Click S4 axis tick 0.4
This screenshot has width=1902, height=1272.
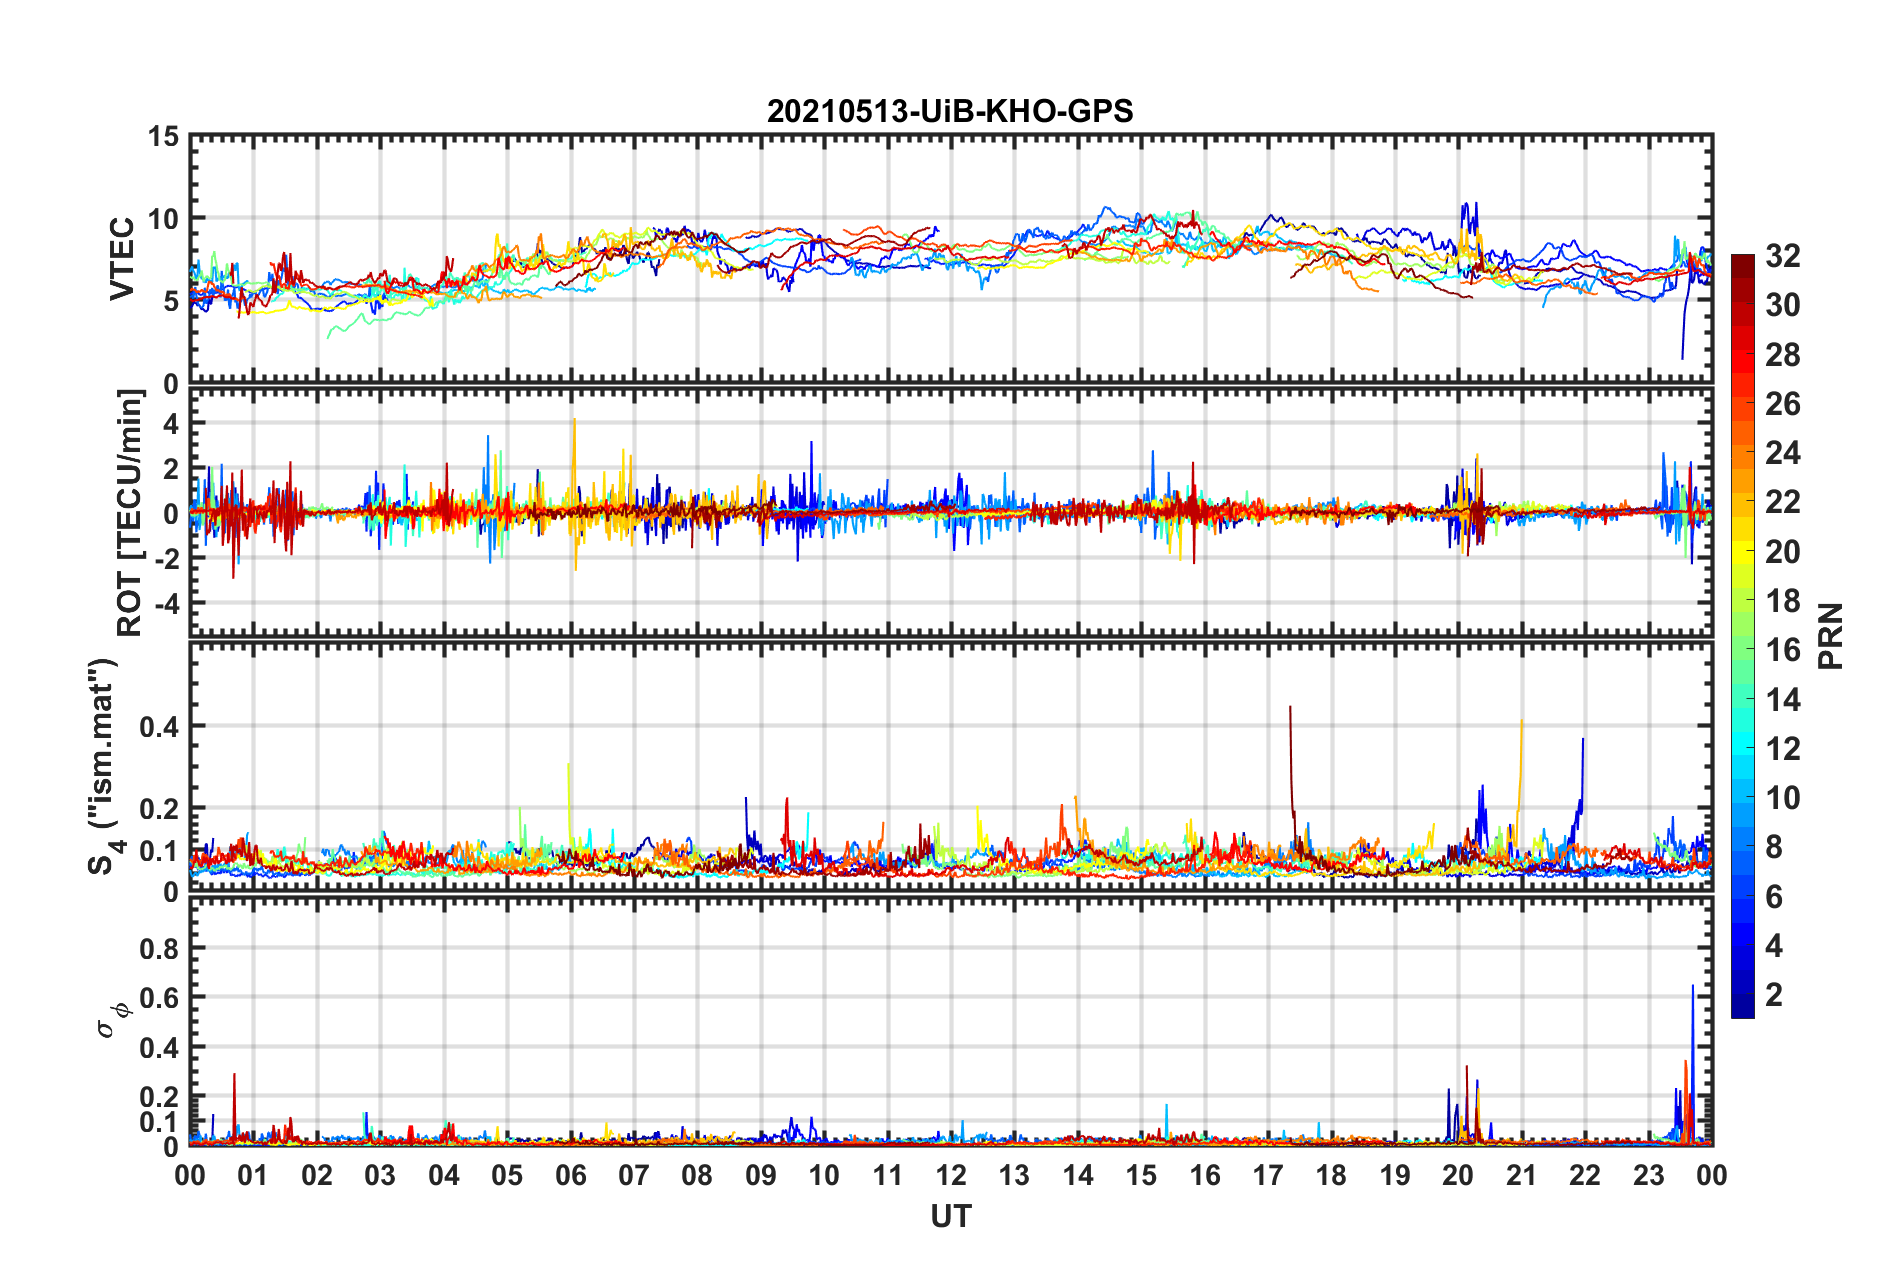pos(159,727)
